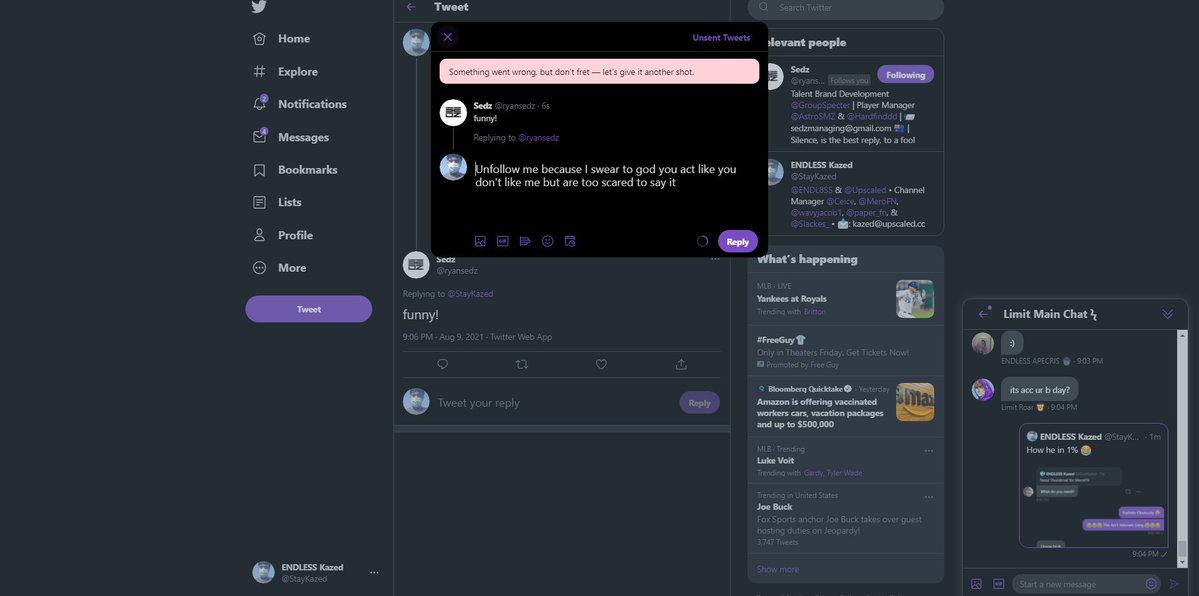Image resolution: width=1199 pixels, height=596 pixels.
Task: Like the tweet saying funny!
Action: (x=601, y=364)
